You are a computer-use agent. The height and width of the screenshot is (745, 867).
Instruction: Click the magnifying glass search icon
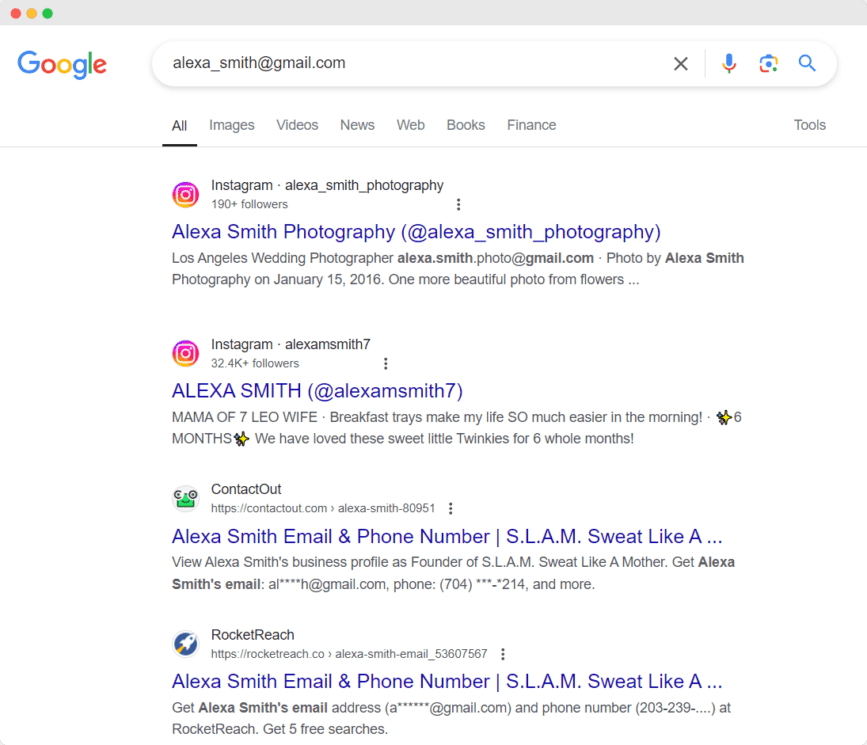[x=807, y=63]
